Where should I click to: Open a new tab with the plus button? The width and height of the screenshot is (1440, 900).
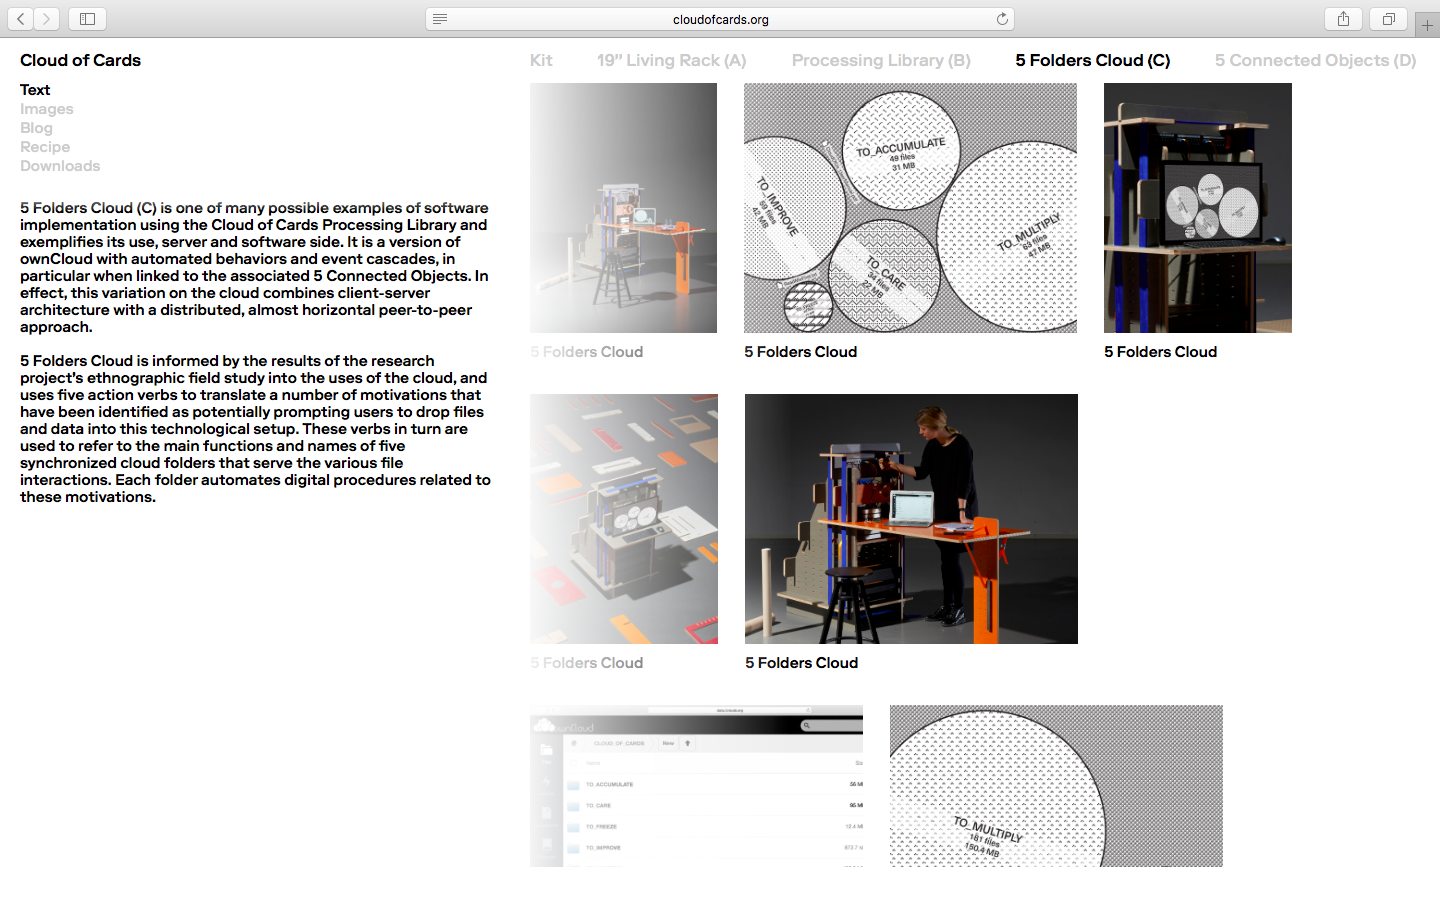click(x=1427, y=25)
